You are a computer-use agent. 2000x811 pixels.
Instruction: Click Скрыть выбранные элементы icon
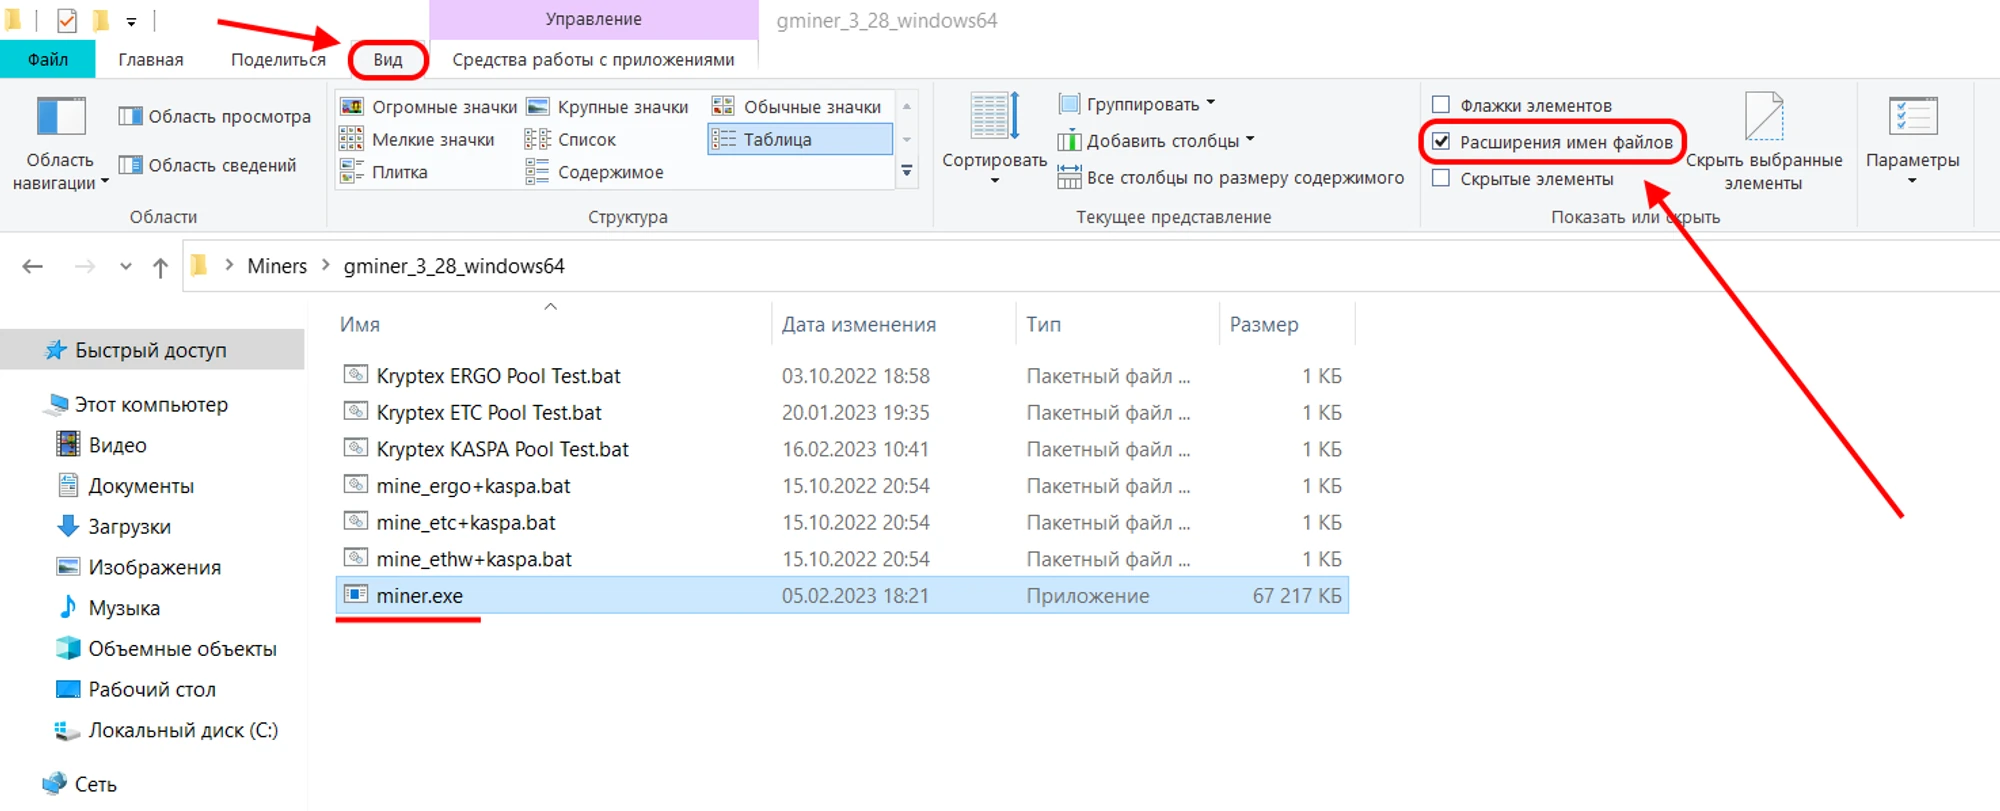pyautogui.click(x=1763, y=117)
